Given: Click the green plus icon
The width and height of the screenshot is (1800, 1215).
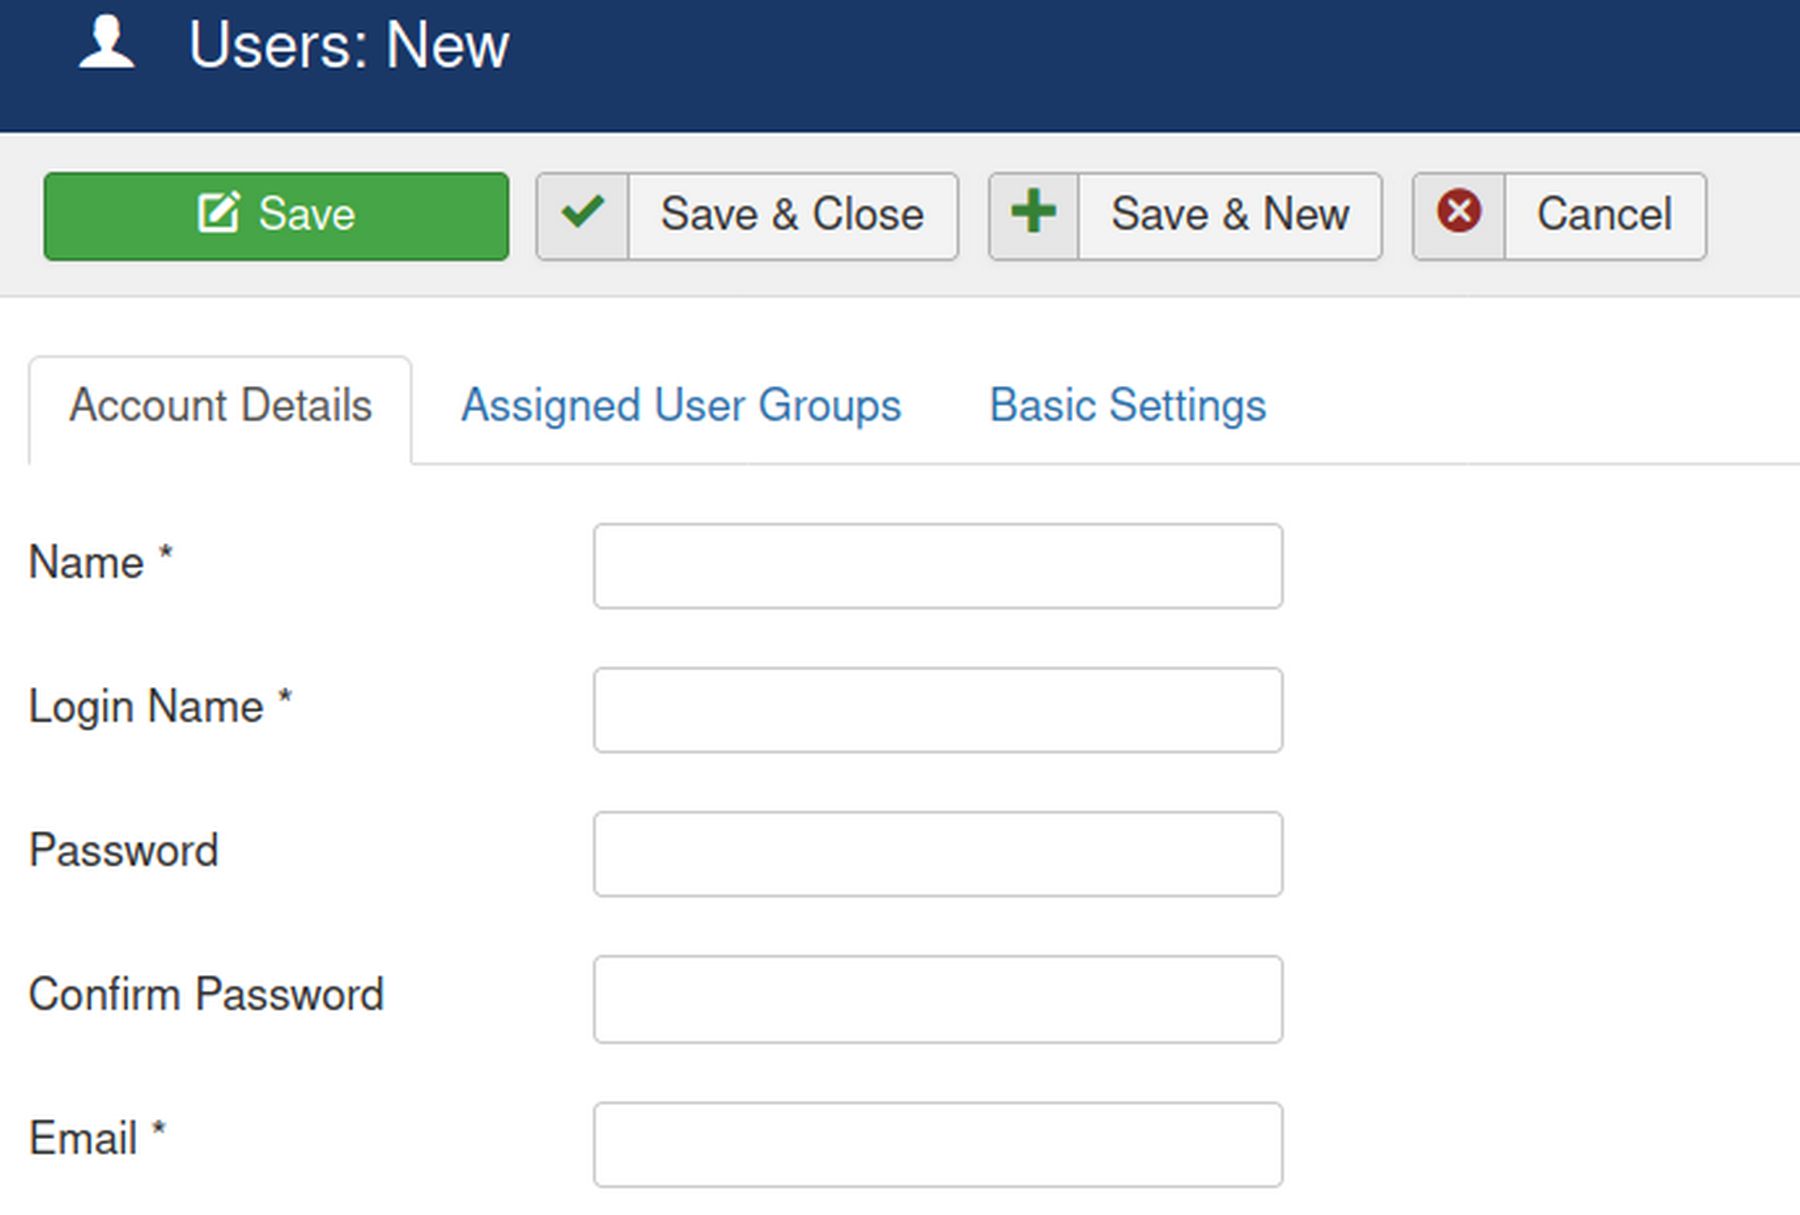Looking at the screenshot, I should 1033,213.
